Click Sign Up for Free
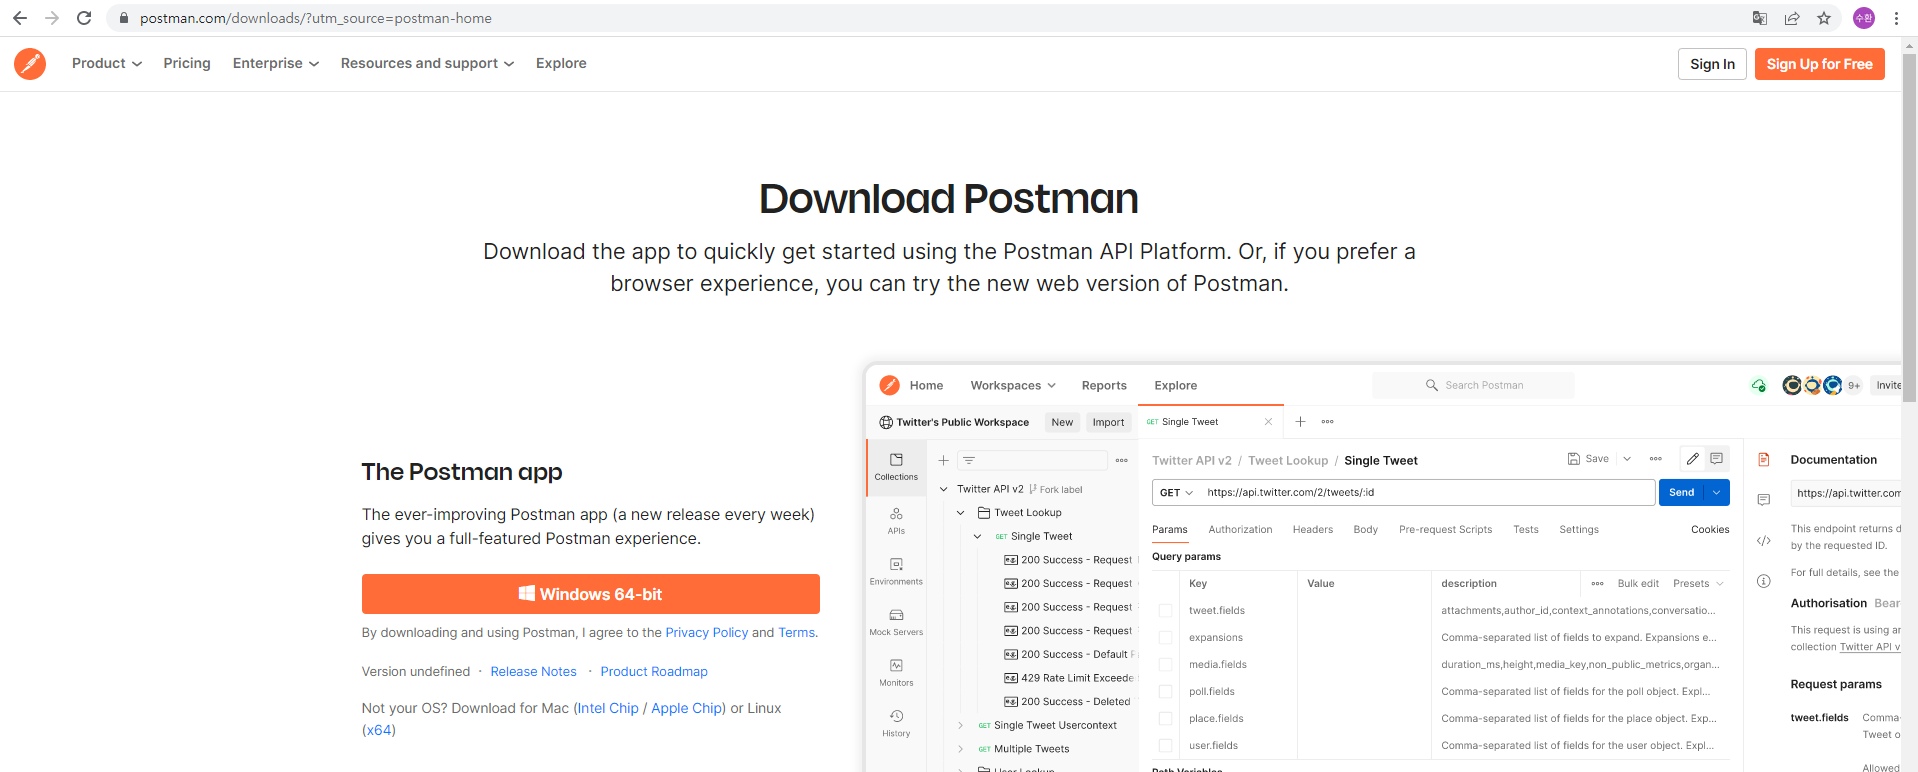 tap(1819, 64)
